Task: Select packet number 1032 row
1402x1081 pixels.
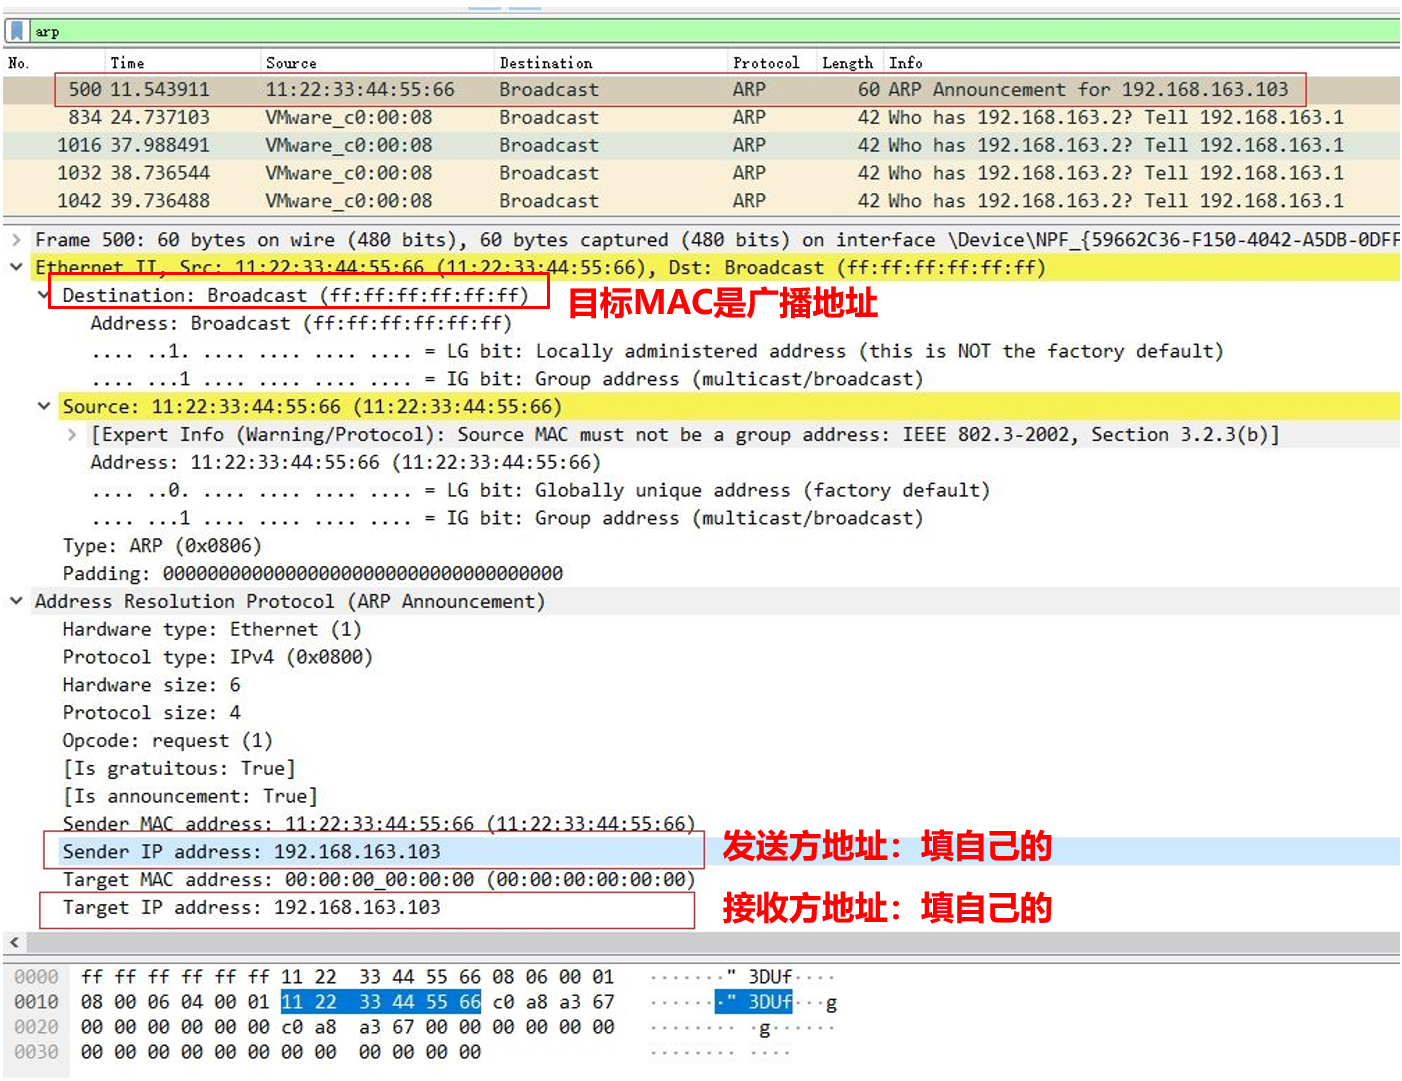Action: pos(701,174)
